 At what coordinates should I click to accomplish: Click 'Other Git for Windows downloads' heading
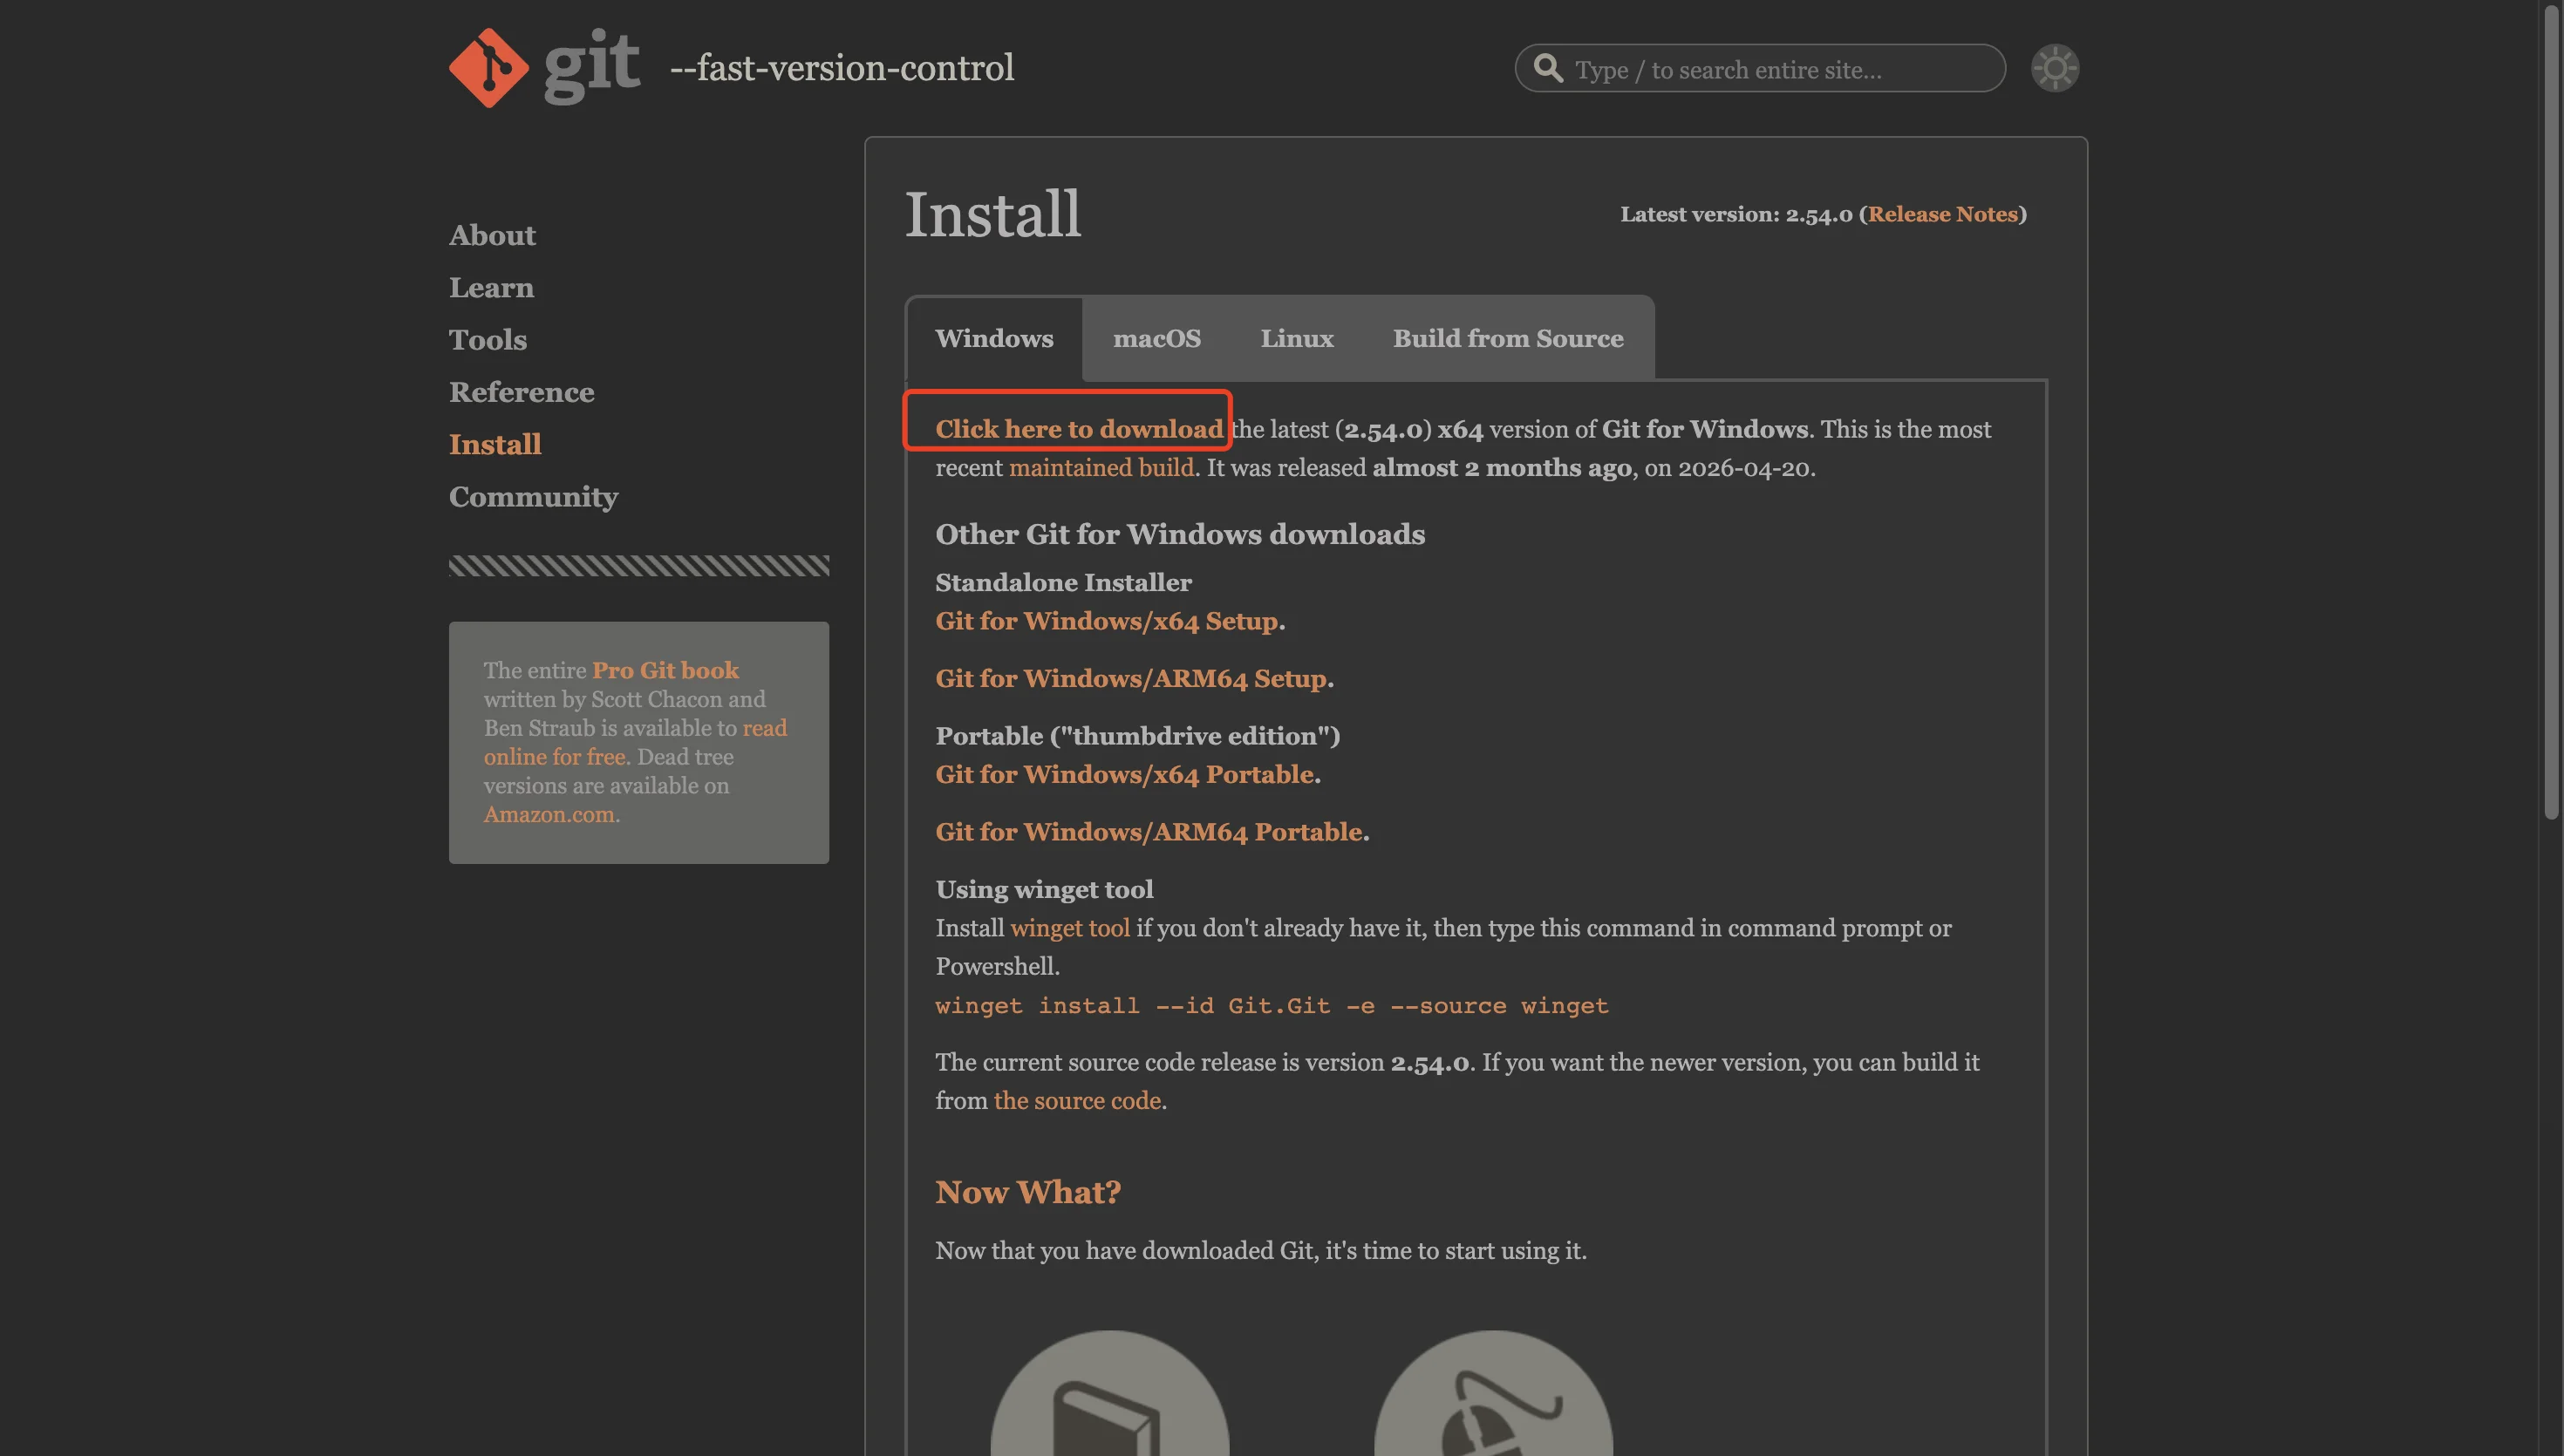pos(1180,534)
